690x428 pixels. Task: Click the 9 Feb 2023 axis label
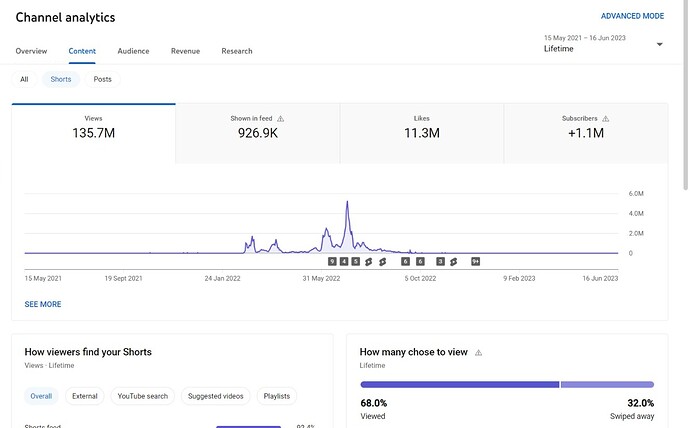pos(519,278)
